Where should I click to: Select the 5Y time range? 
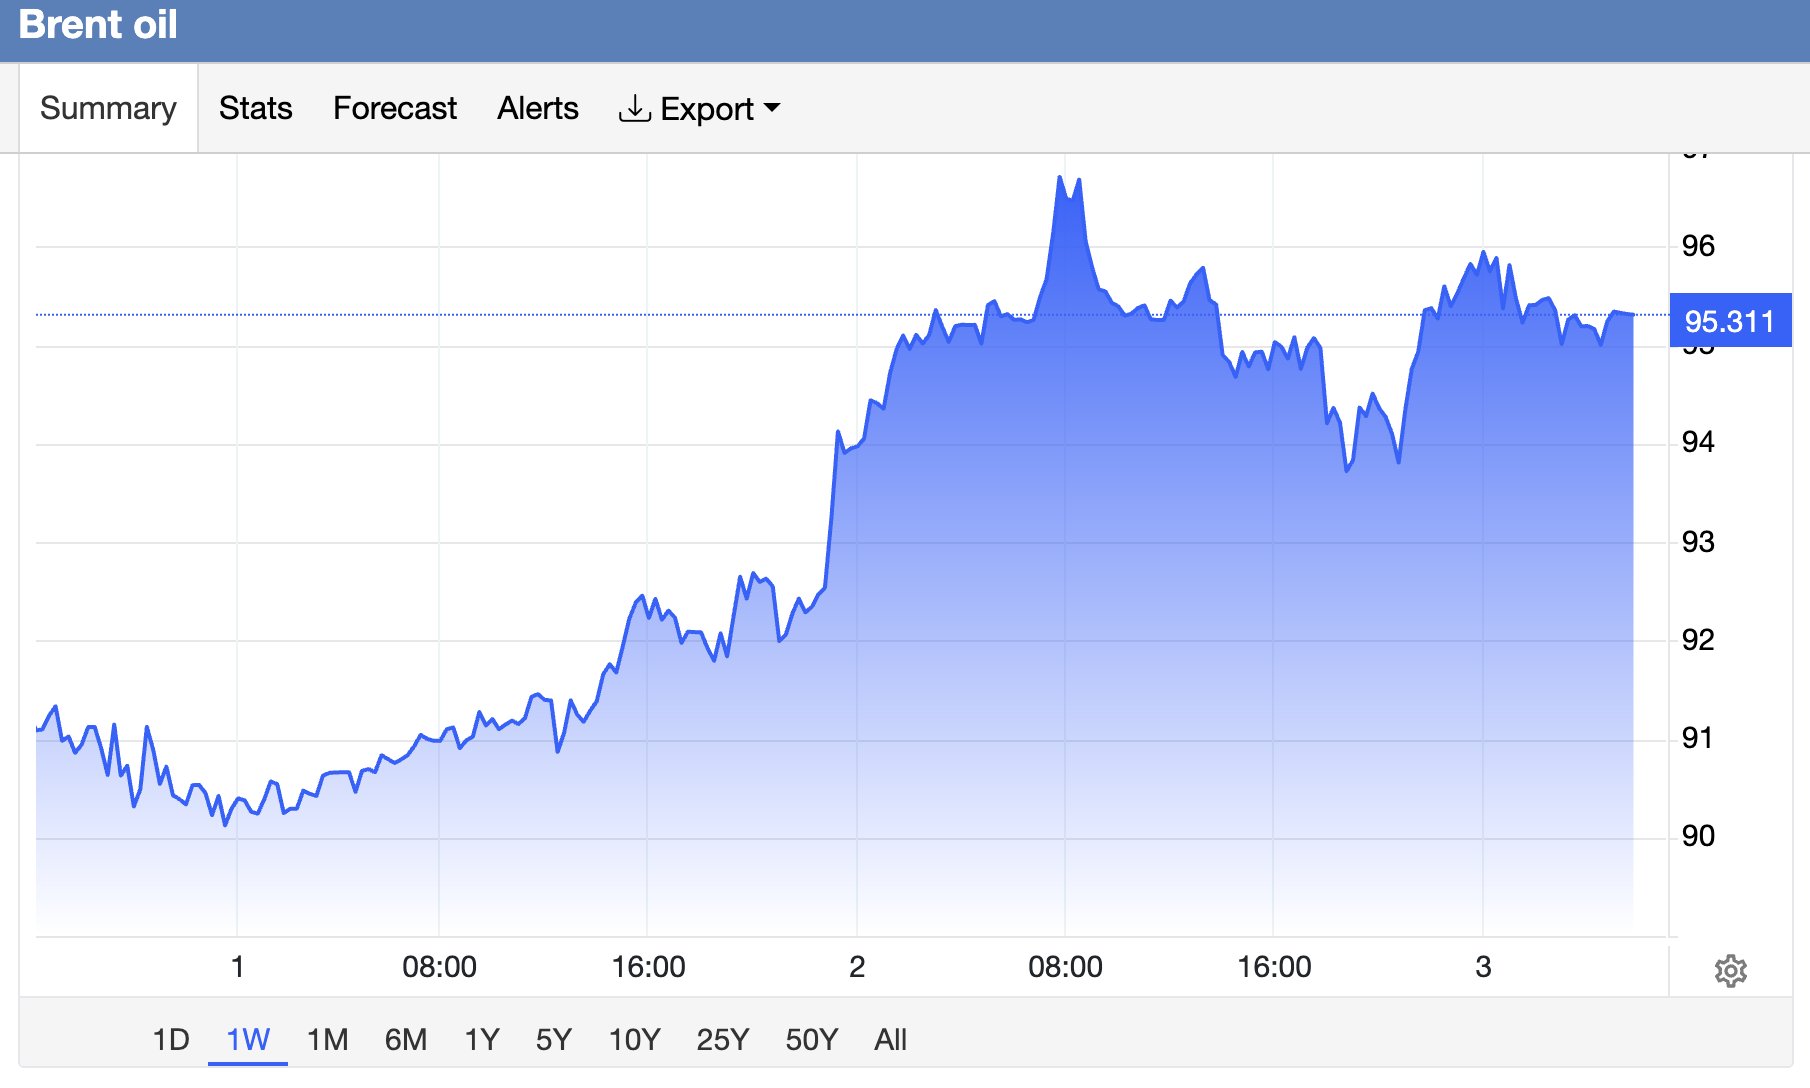click(554, 1040)
